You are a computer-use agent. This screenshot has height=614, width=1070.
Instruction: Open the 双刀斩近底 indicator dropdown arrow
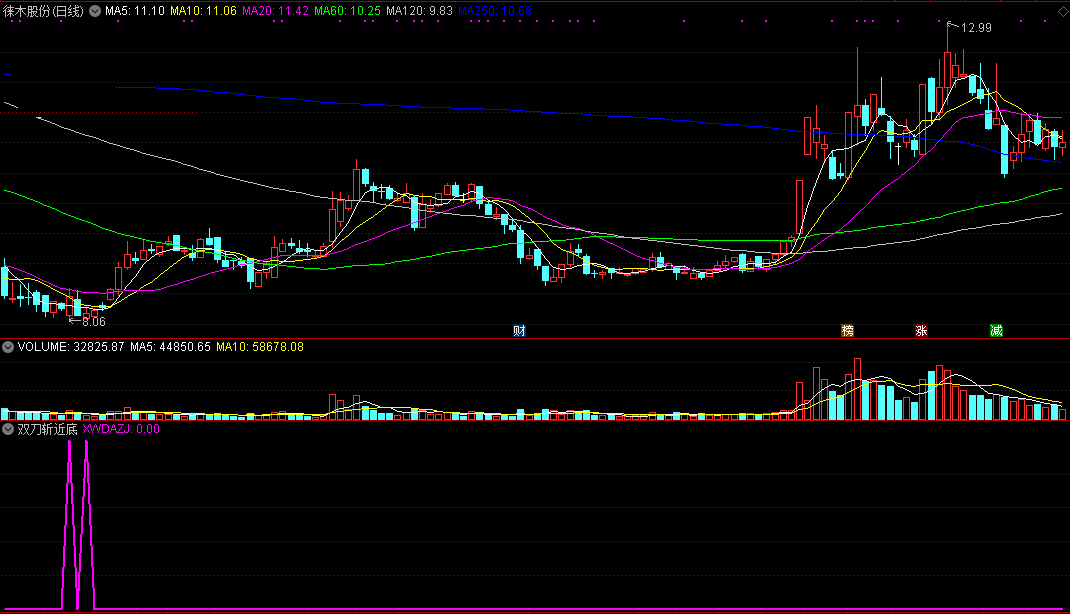point(8,429)
